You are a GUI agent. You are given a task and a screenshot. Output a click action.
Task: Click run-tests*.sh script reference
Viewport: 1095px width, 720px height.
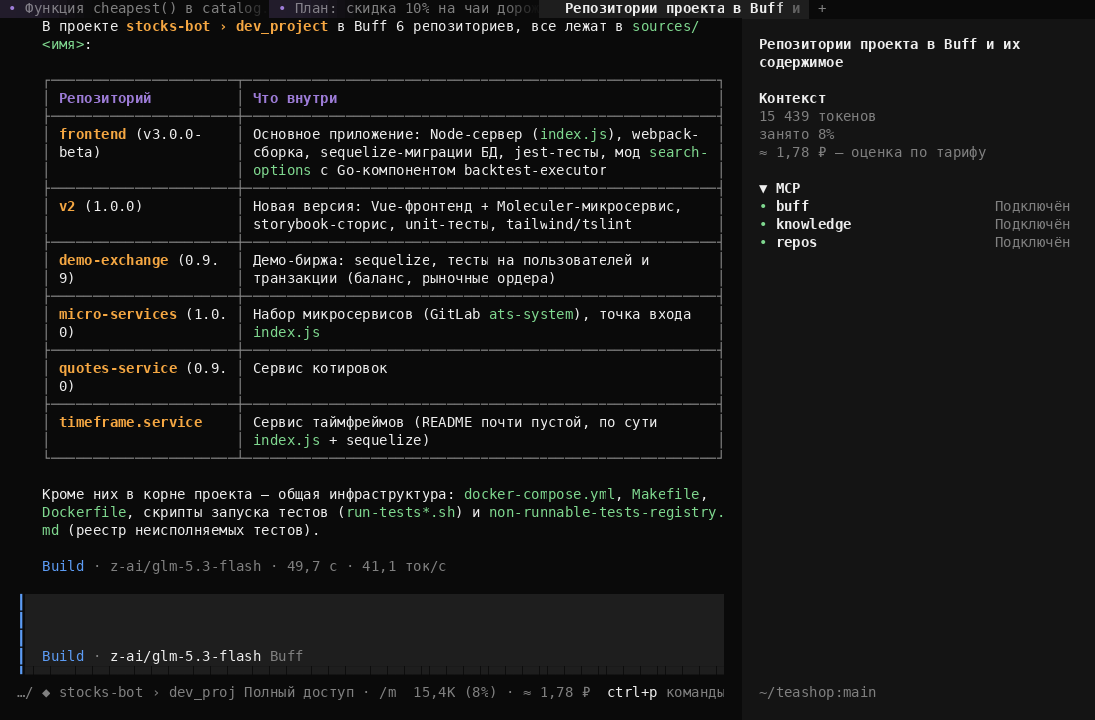401,512
